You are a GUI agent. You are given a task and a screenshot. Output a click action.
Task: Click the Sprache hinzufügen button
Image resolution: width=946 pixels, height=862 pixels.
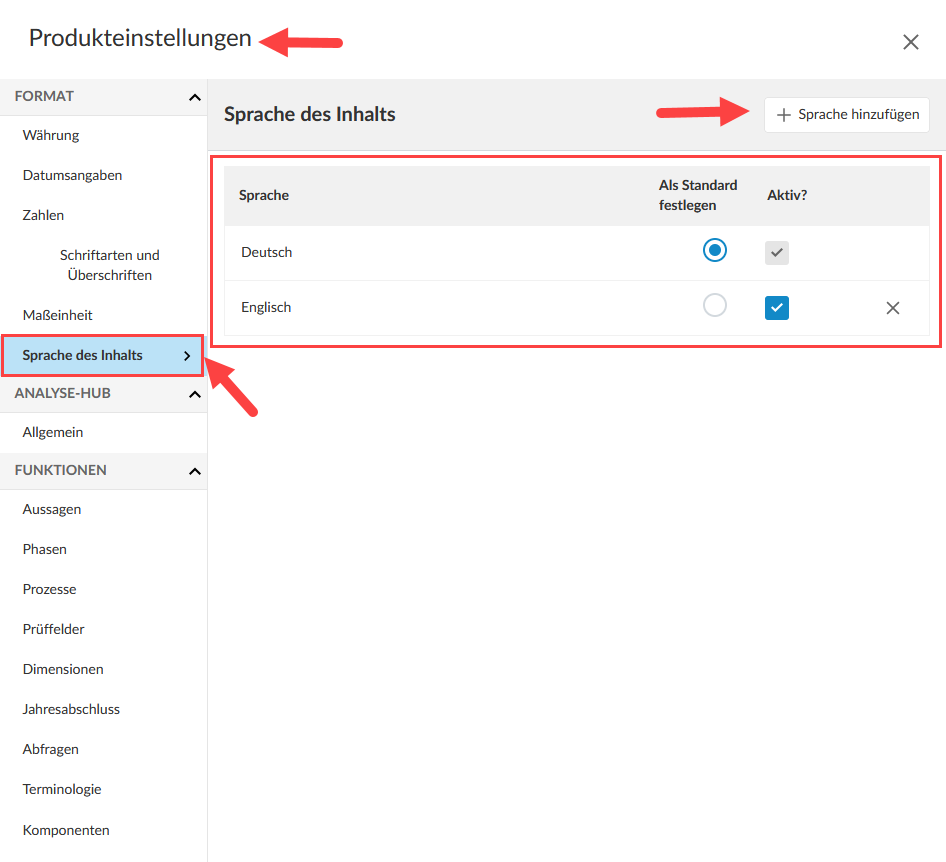[x=846, y=115]
